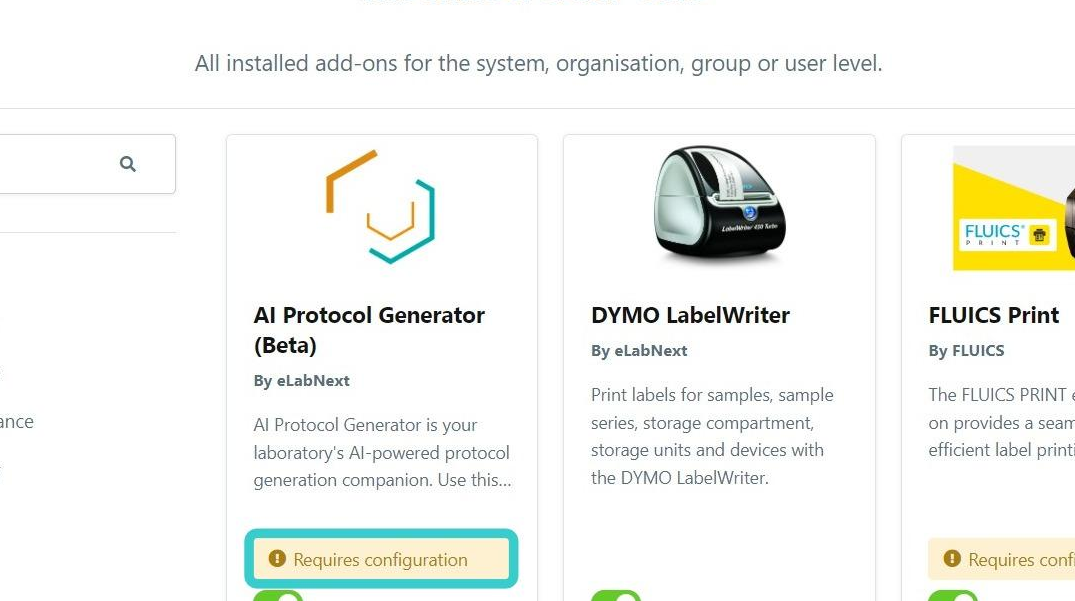Toggle the FLUICS Print add-on switch

point(953,596)
